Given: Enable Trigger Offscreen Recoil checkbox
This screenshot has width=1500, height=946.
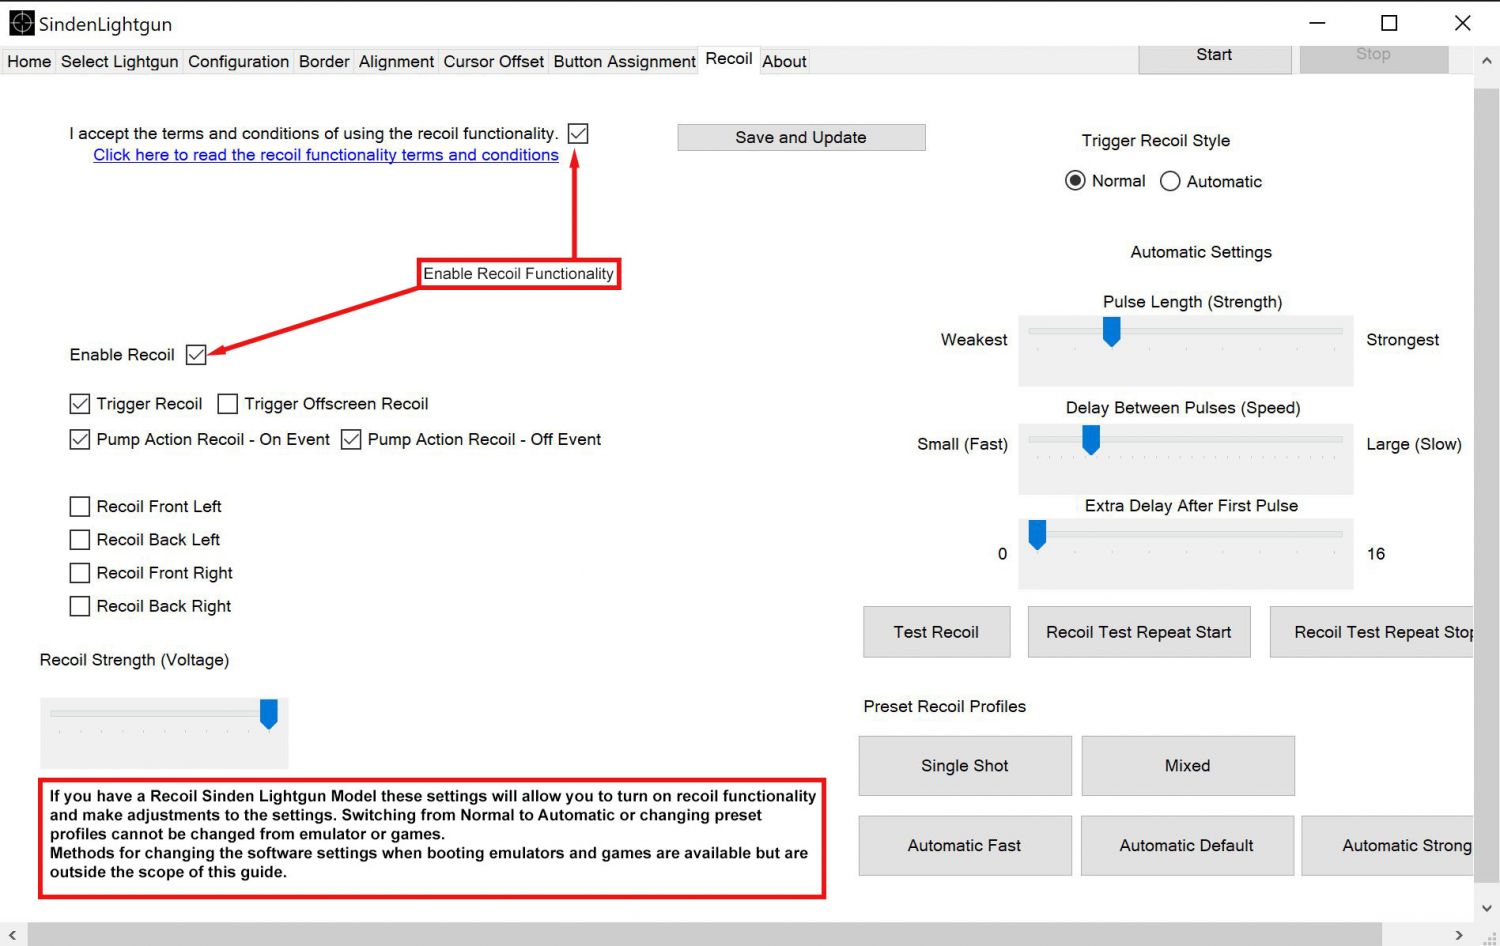Looking at the screenshot, I should [228, 404].
